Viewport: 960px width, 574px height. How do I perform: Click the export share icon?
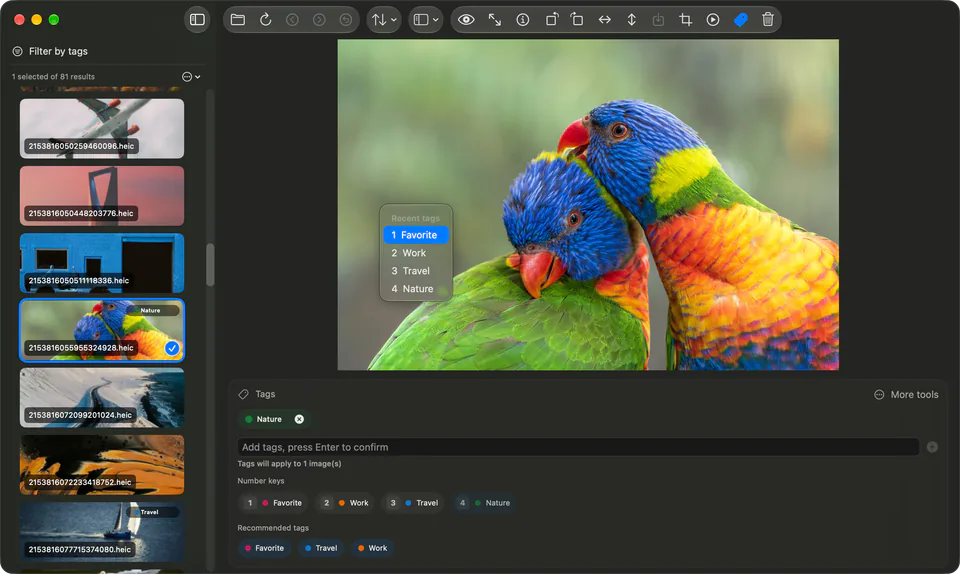(x=658, y=20)
